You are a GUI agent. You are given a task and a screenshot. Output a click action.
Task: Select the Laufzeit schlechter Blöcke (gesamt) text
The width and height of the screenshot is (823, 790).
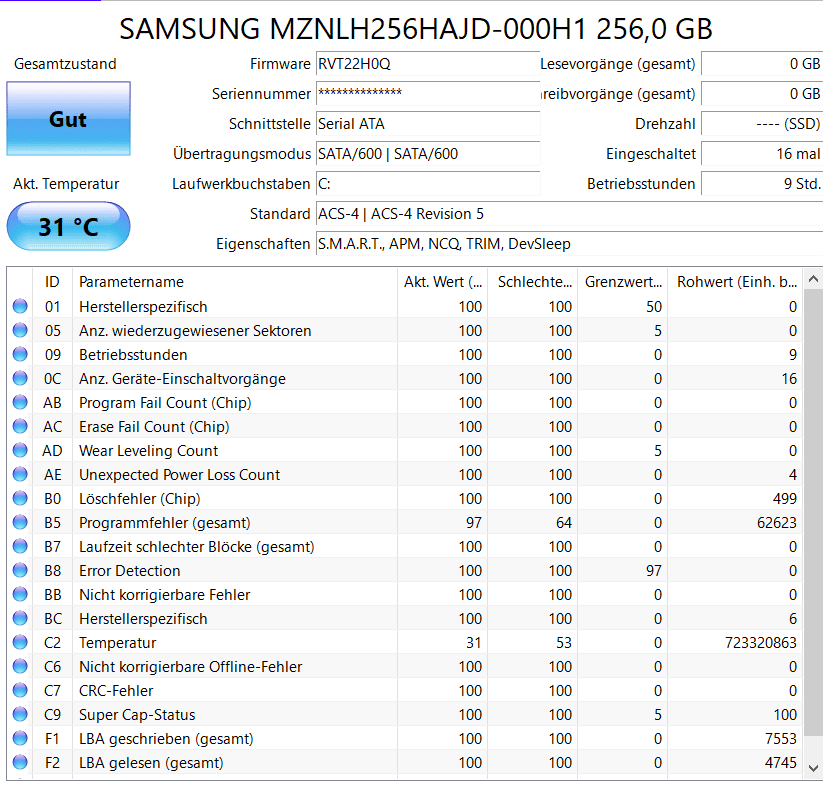pos(197,547)
